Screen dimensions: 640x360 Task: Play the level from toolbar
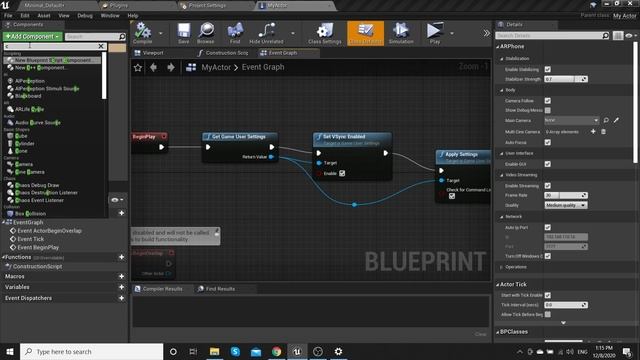click(x=435, y=33)
